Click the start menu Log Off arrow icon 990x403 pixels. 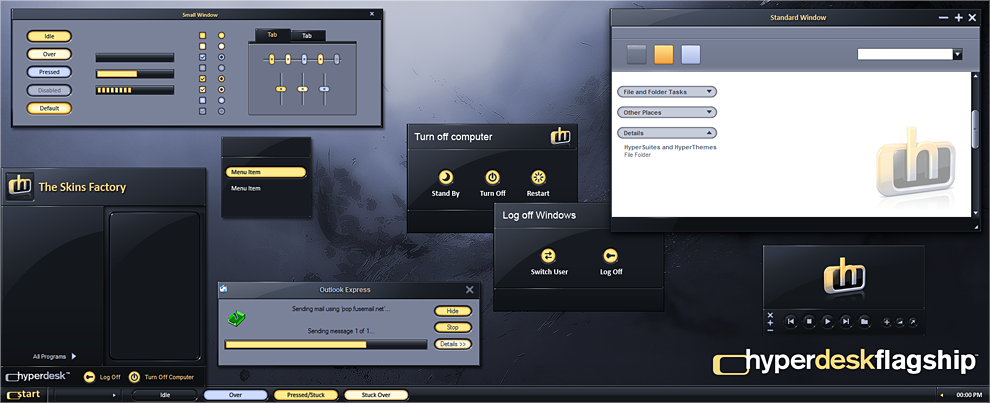[89, 377]
